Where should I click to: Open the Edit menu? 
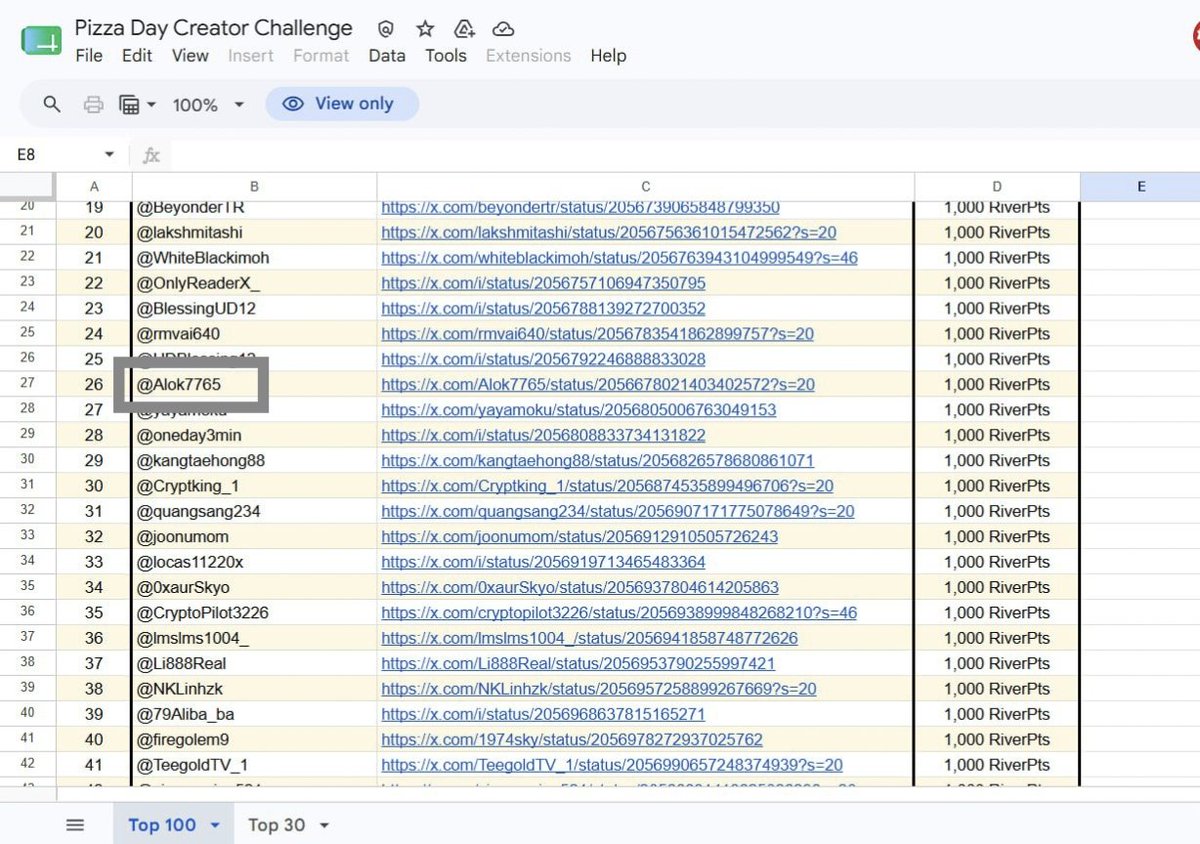[x=137, y=56]
